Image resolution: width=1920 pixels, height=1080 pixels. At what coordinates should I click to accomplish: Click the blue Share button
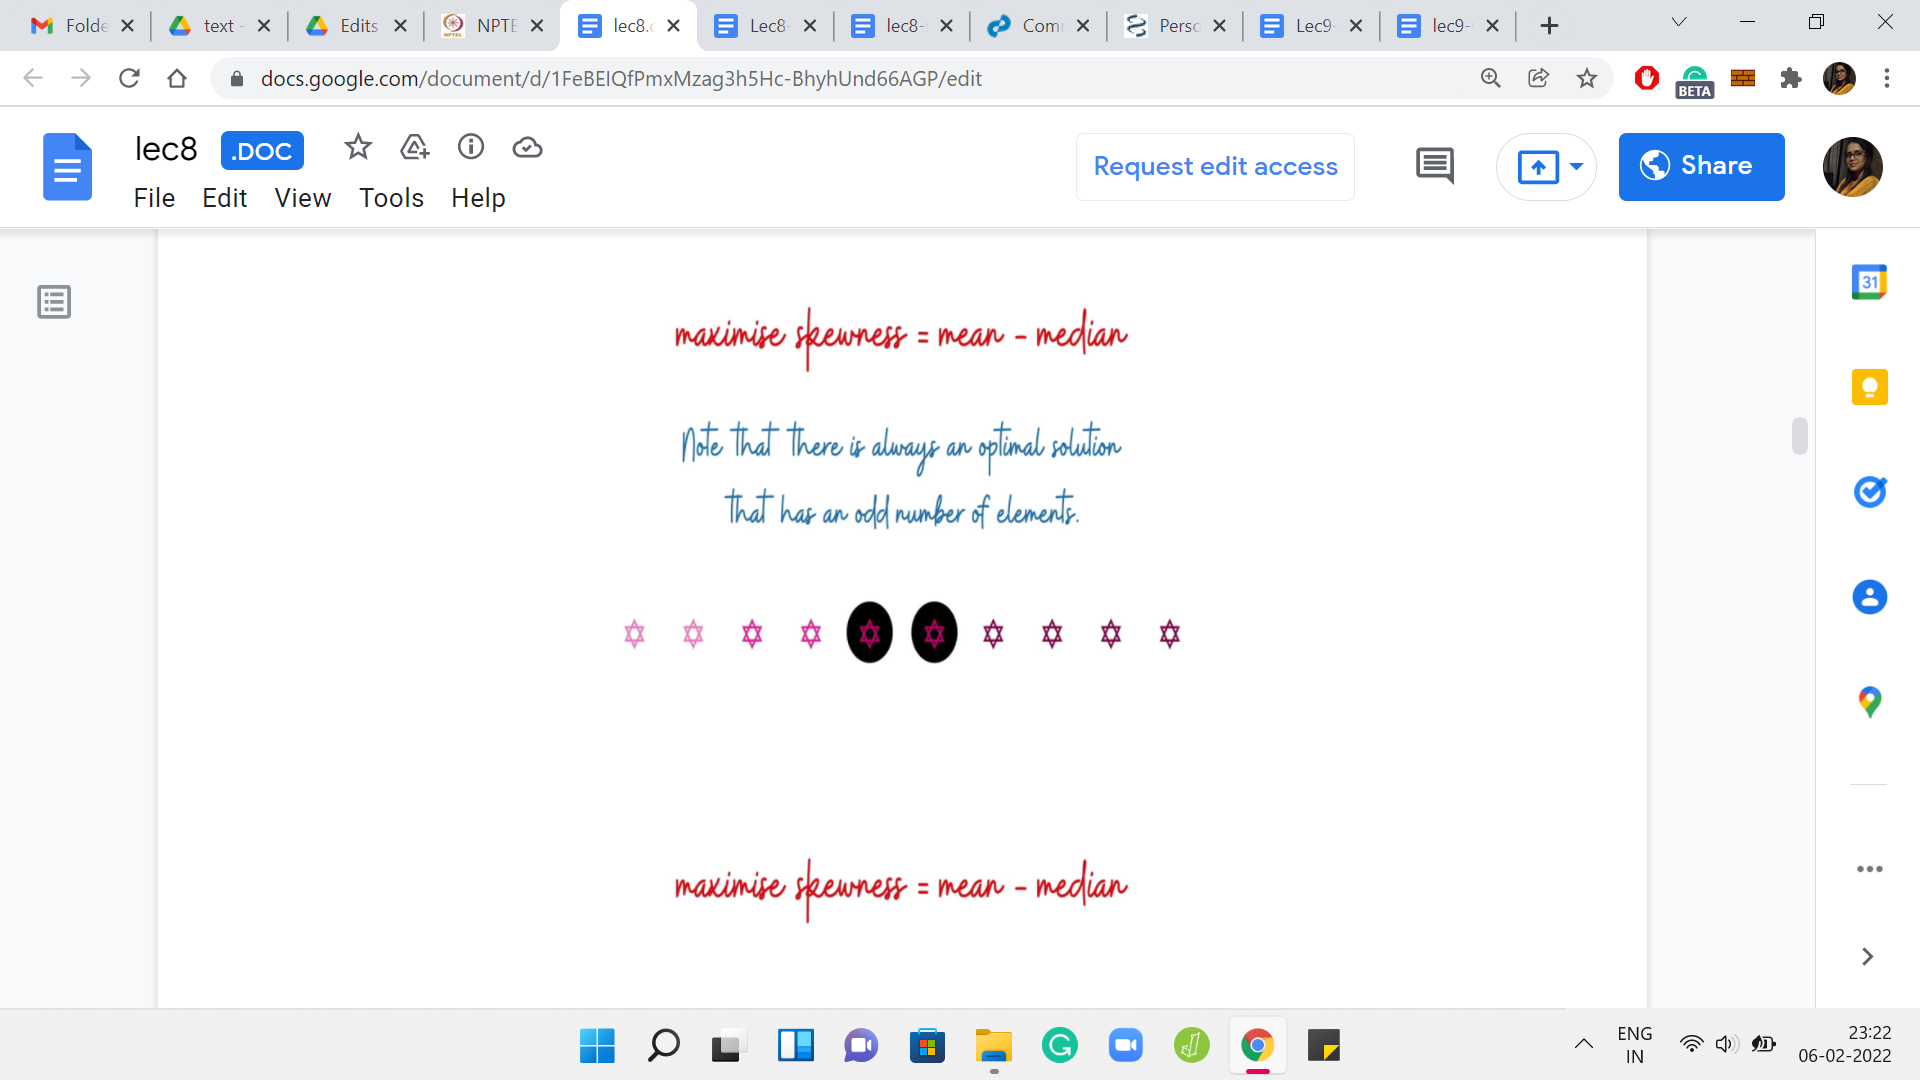pos(1700,166)
